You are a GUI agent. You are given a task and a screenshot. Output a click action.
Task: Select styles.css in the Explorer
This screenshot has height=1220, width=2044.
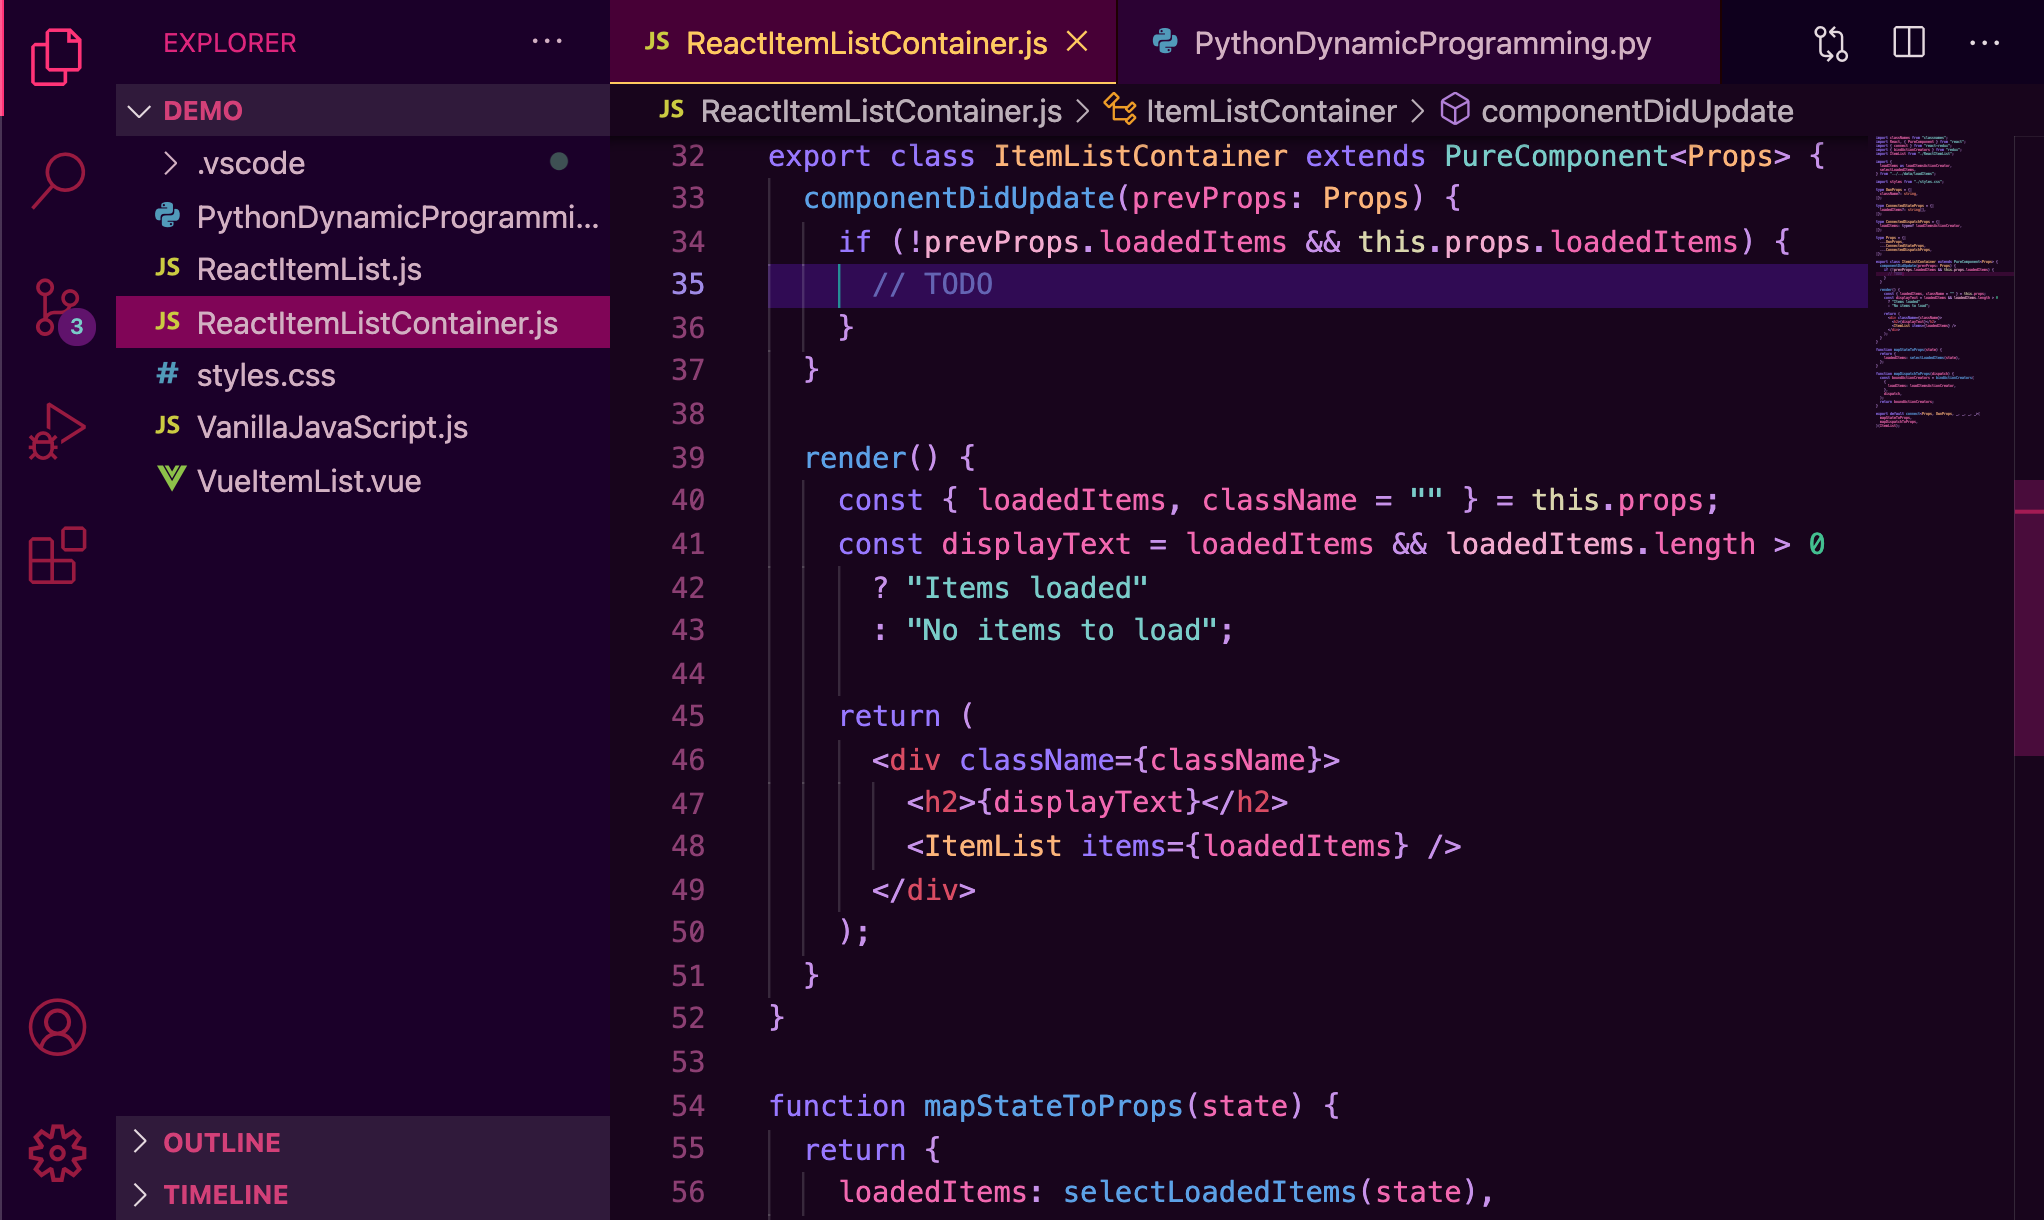tap(266, 375)
